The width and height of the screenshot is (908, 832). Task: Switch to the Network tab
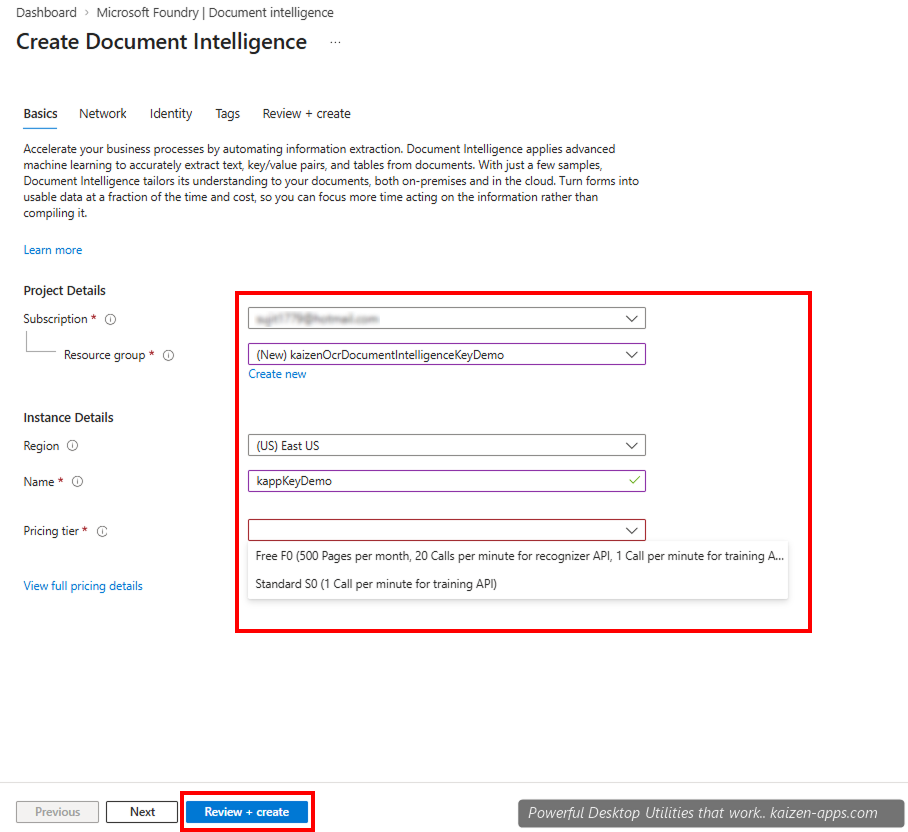102,113
